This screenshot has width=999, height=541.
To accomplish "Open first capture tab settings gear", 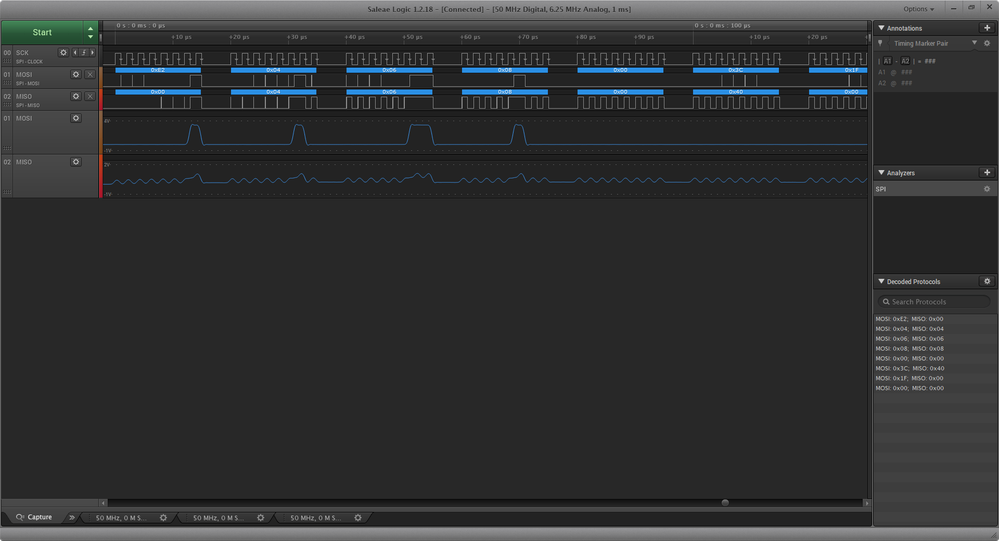I will click(x=163, y=518).
